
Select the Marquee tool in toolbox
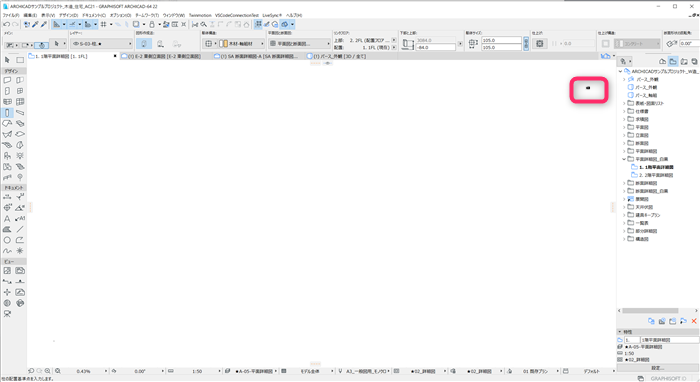tap(20, 60)
